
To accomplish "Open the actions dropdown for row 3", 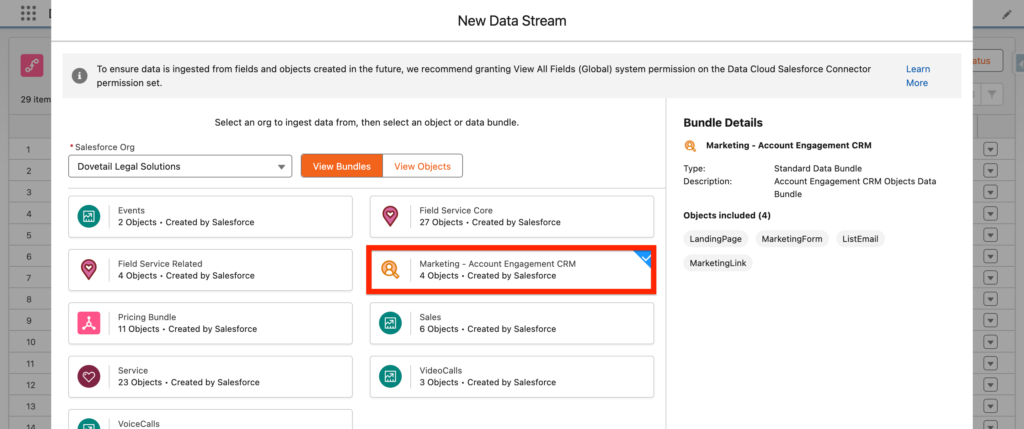I will (990, 192).
